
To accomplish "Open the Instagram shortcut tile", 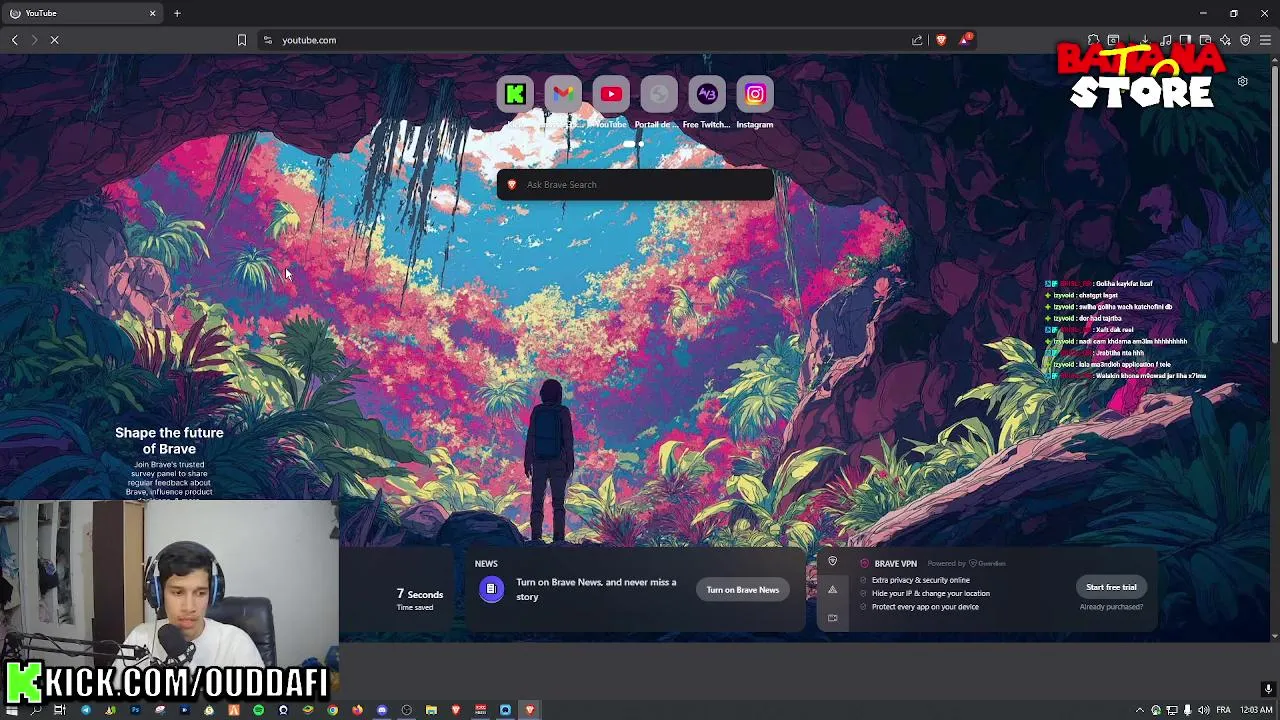I will (x=755, y=95).
